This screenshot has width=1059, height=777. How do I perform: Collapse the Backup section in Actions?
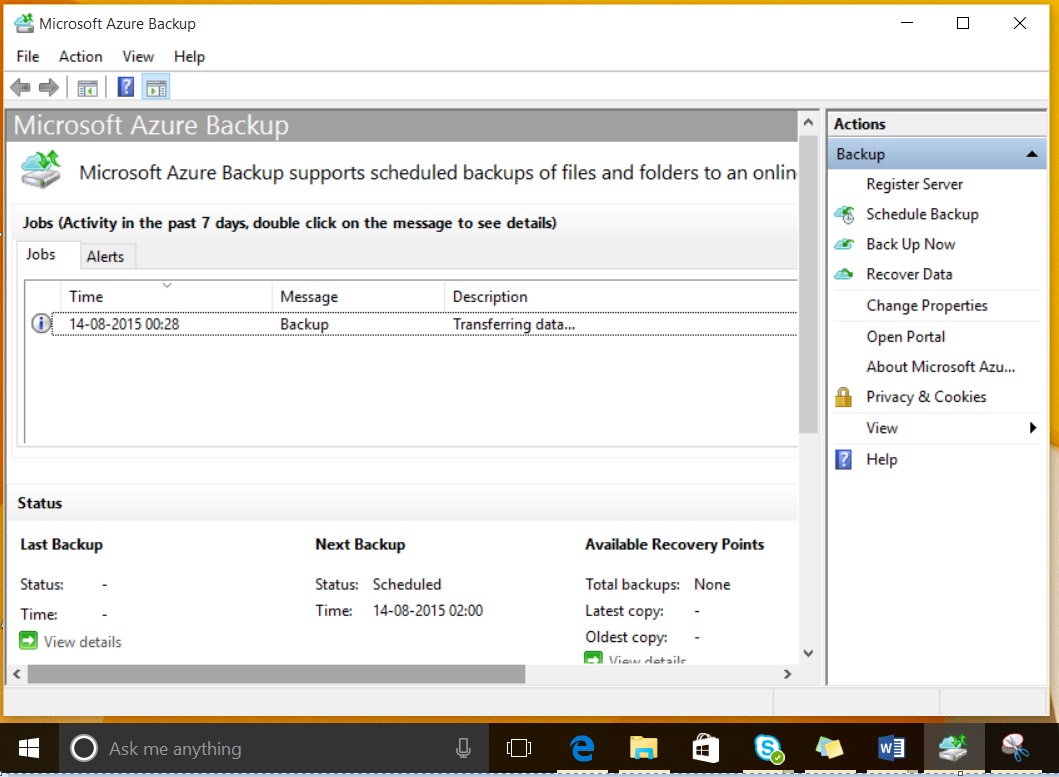tap(1031, 154)
